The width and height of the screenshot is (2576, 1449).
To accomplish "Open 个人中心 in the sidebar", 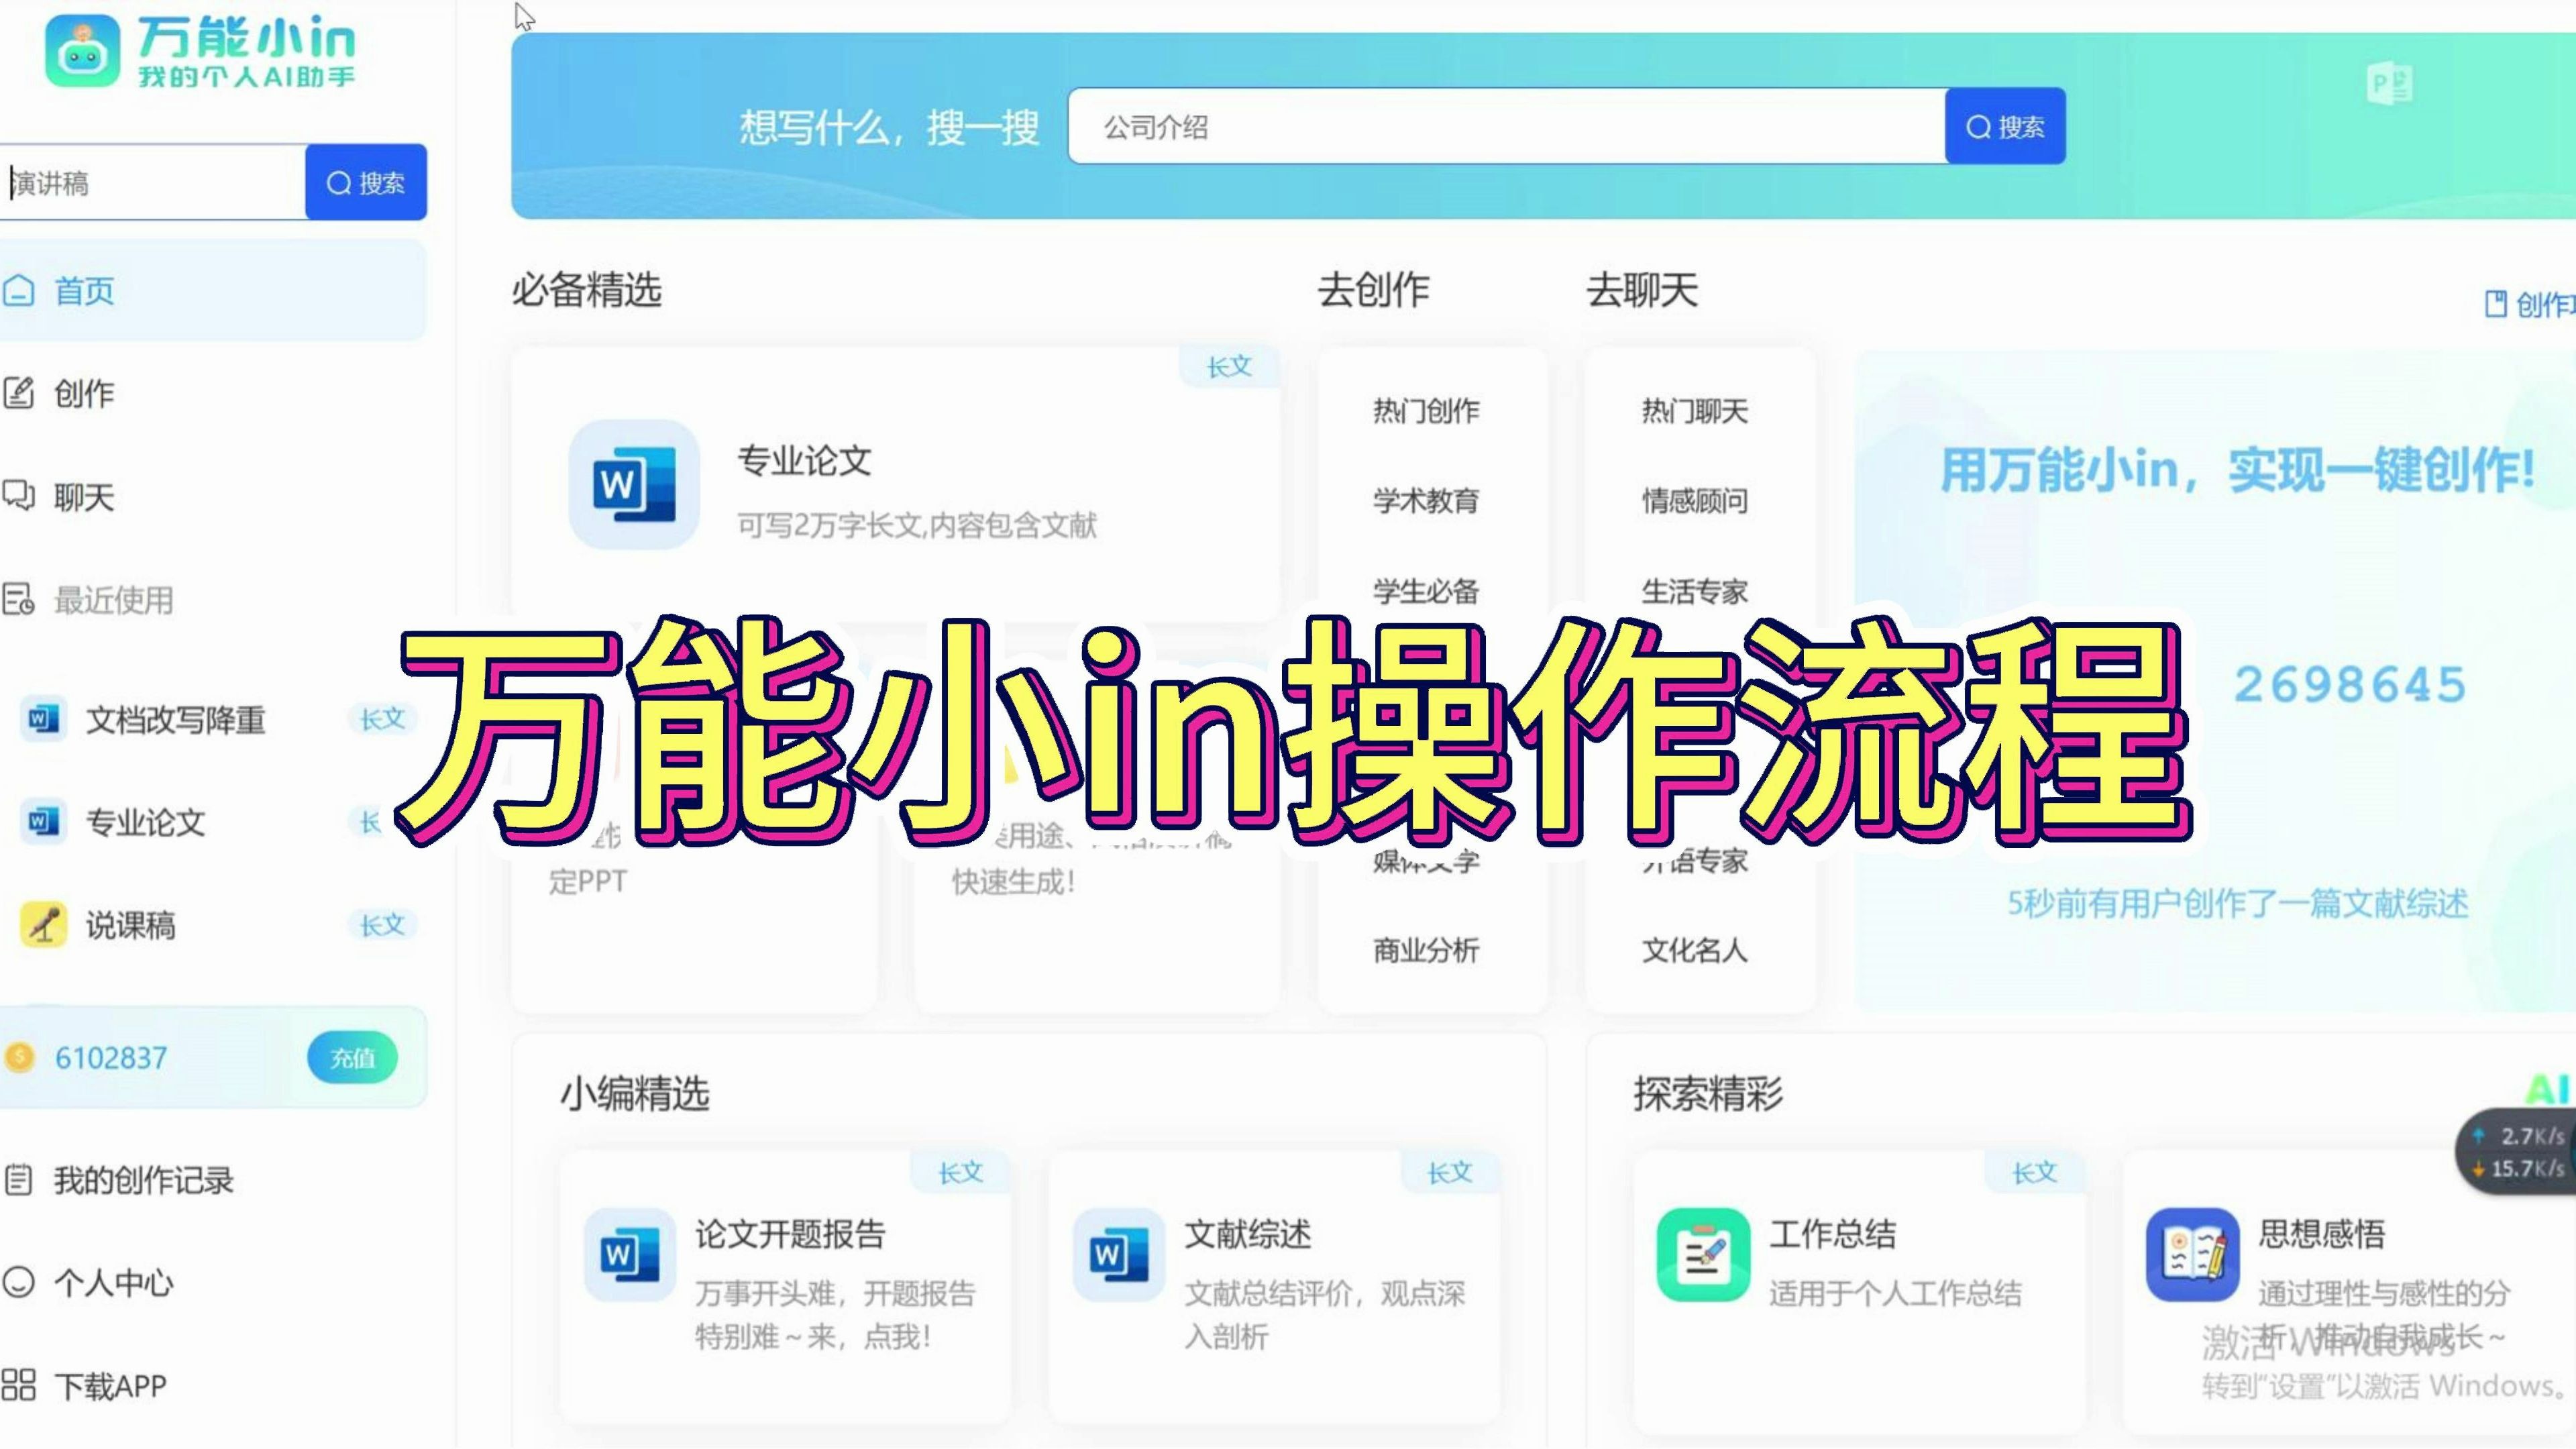I will pyautogui.click(x=113, y=1283).
